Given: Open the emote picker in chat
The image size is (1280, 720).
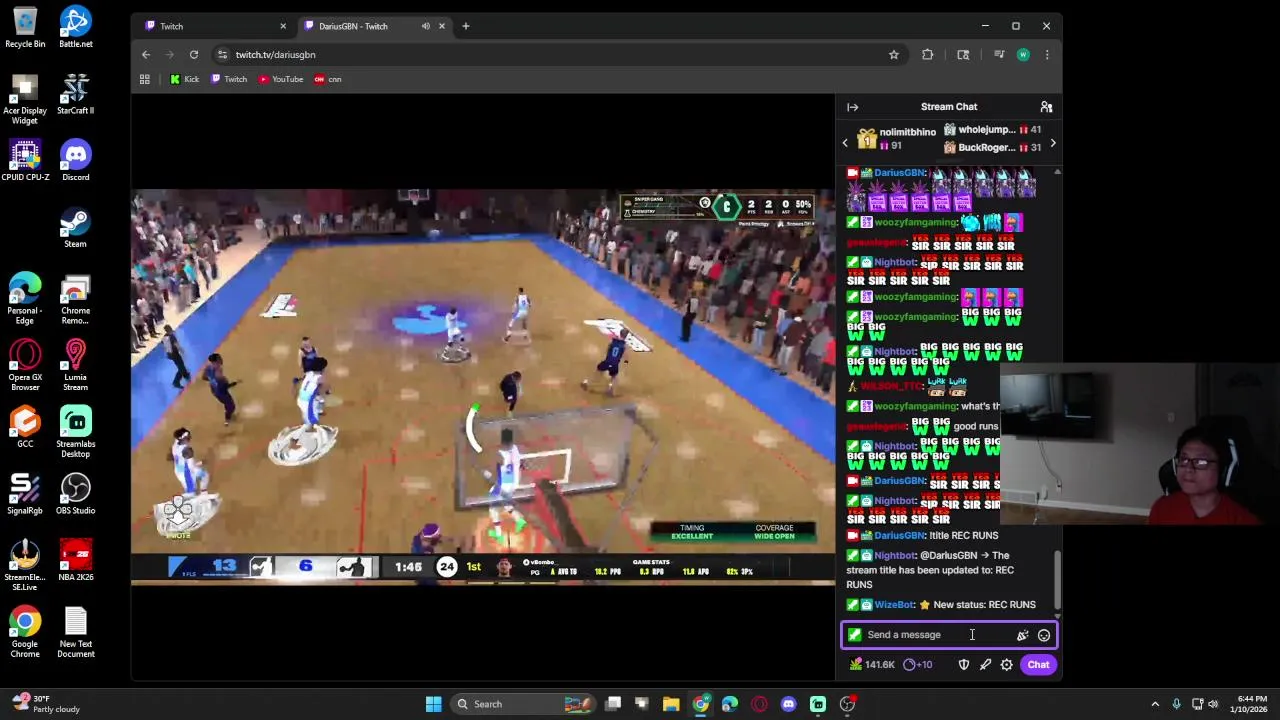Looking at the screenshot, I should pos(1043,635).
